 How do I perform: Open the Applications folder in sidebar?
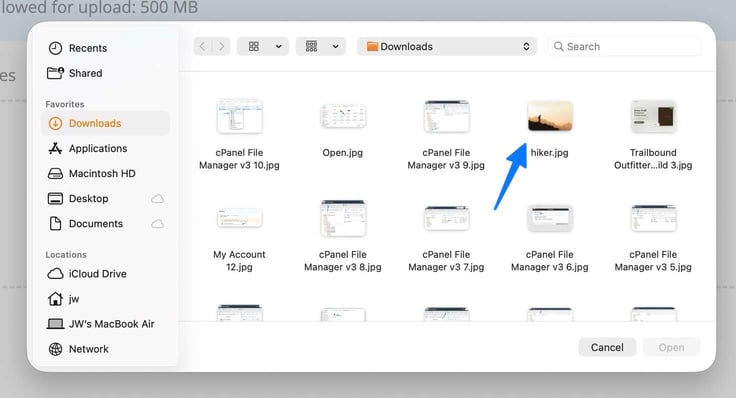point(106,148)
